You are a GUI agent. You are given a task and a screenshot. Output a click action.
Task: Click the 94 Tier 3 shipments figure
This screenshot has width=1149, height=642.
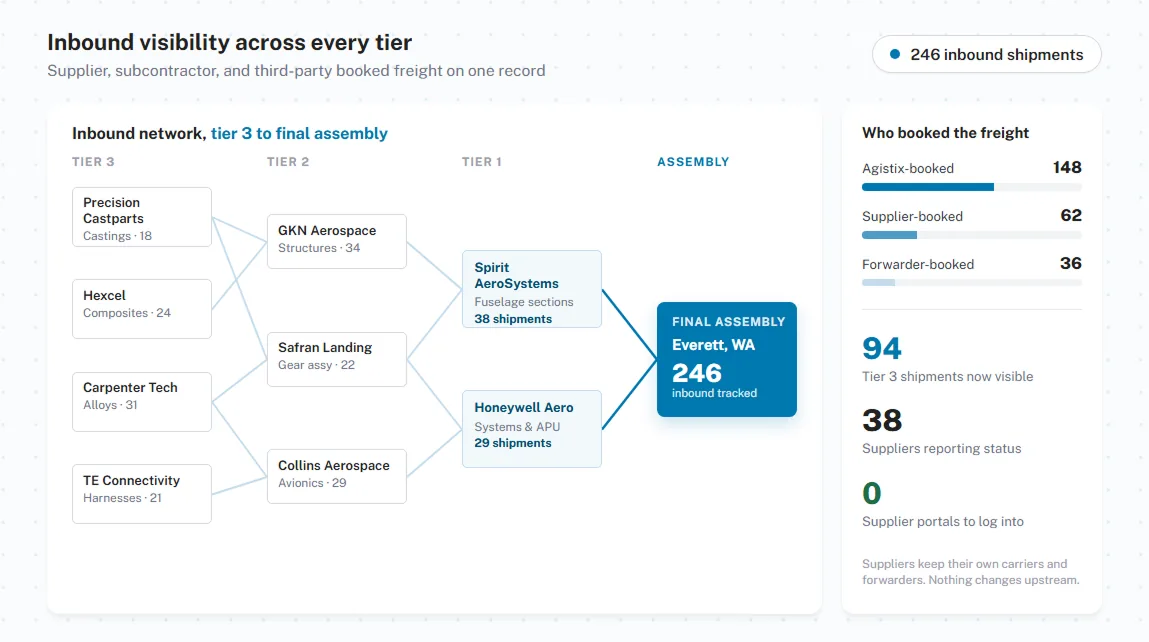coord(882,348)
